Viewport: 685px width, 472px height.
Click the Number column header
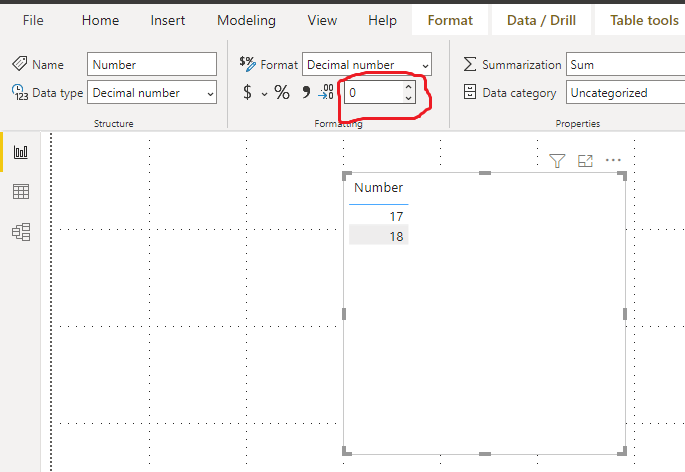click(378, 187)
